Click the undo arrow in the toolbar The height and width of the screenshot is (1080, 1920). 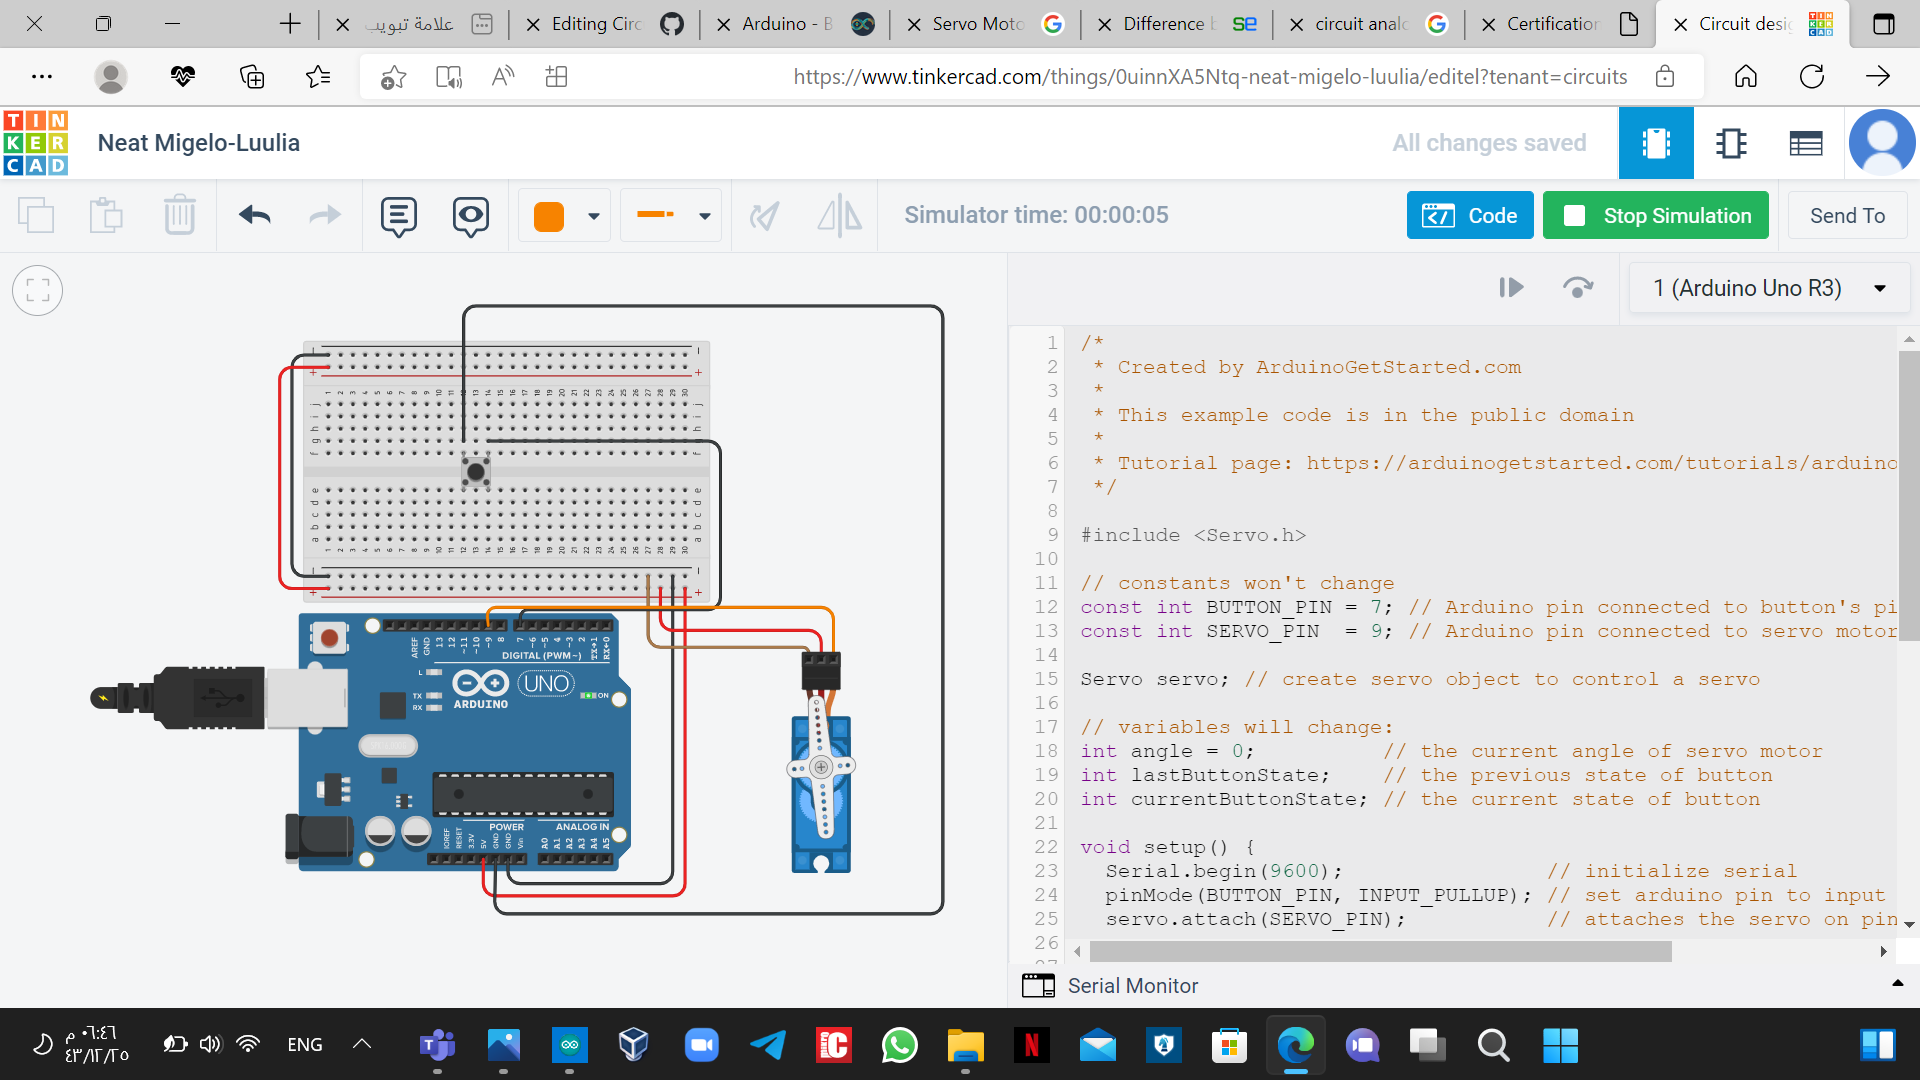click(256, 215)
